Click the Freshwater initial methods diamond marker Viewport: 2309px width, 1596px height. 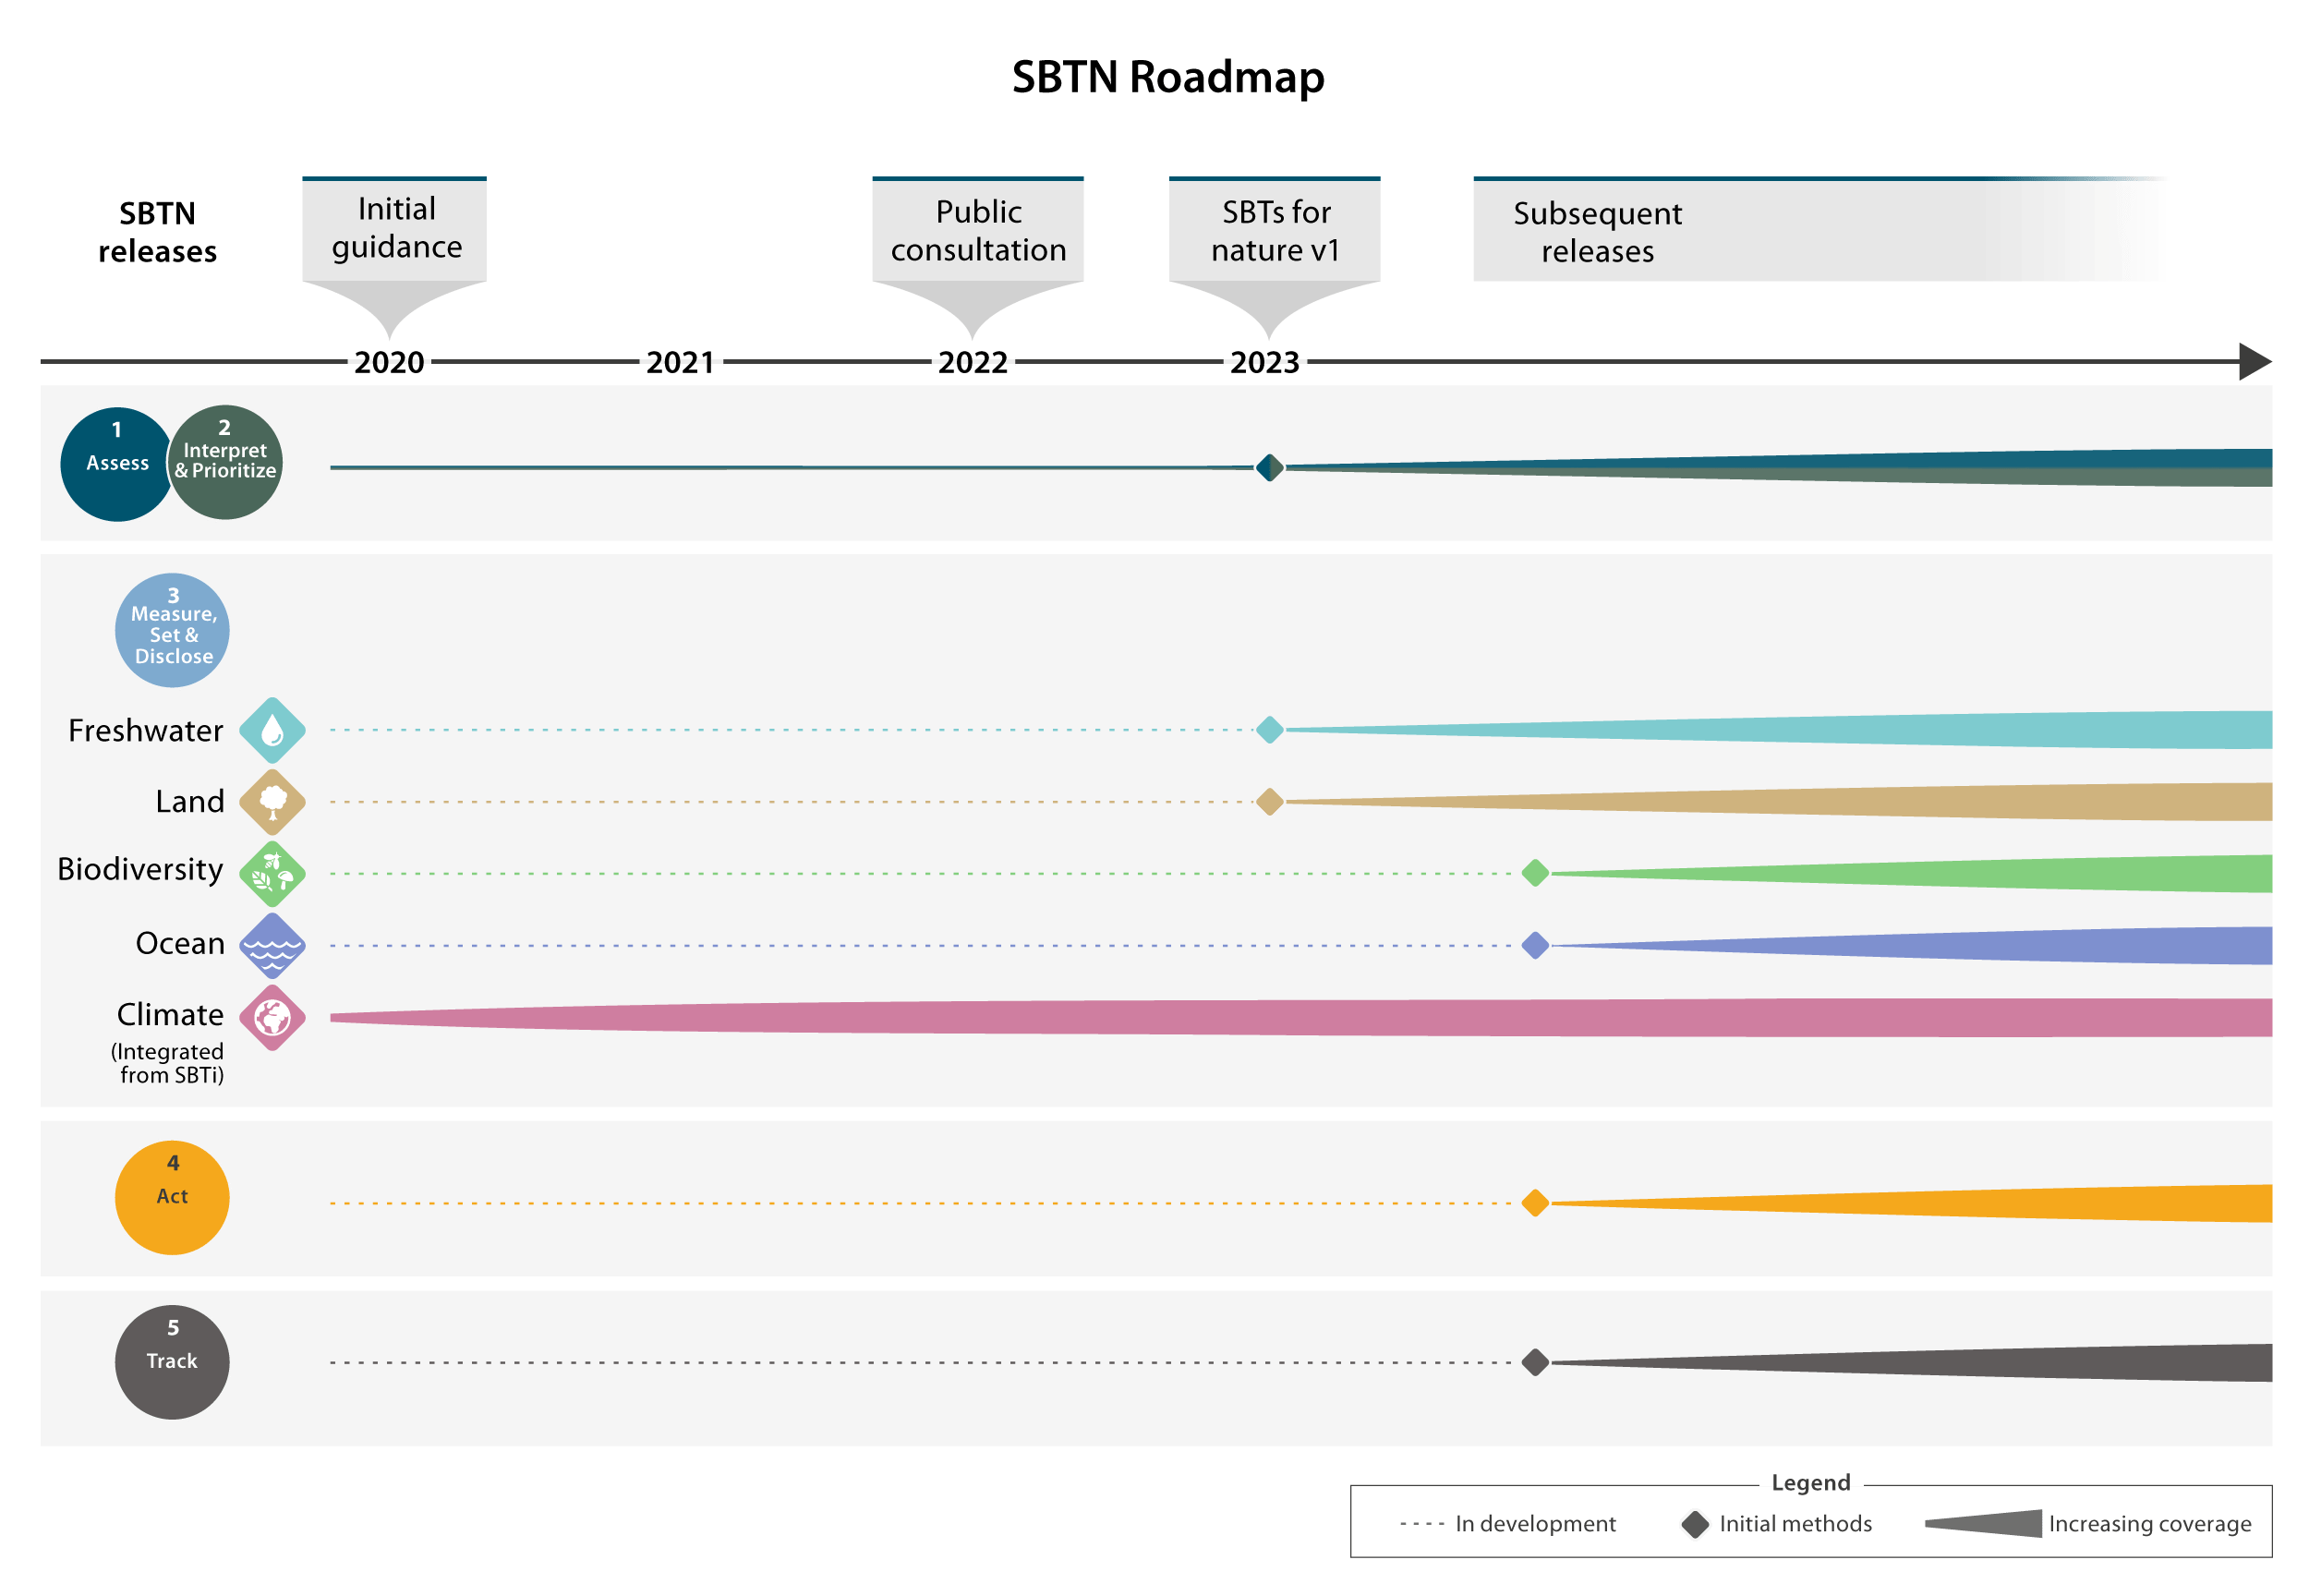[1269, 730]
